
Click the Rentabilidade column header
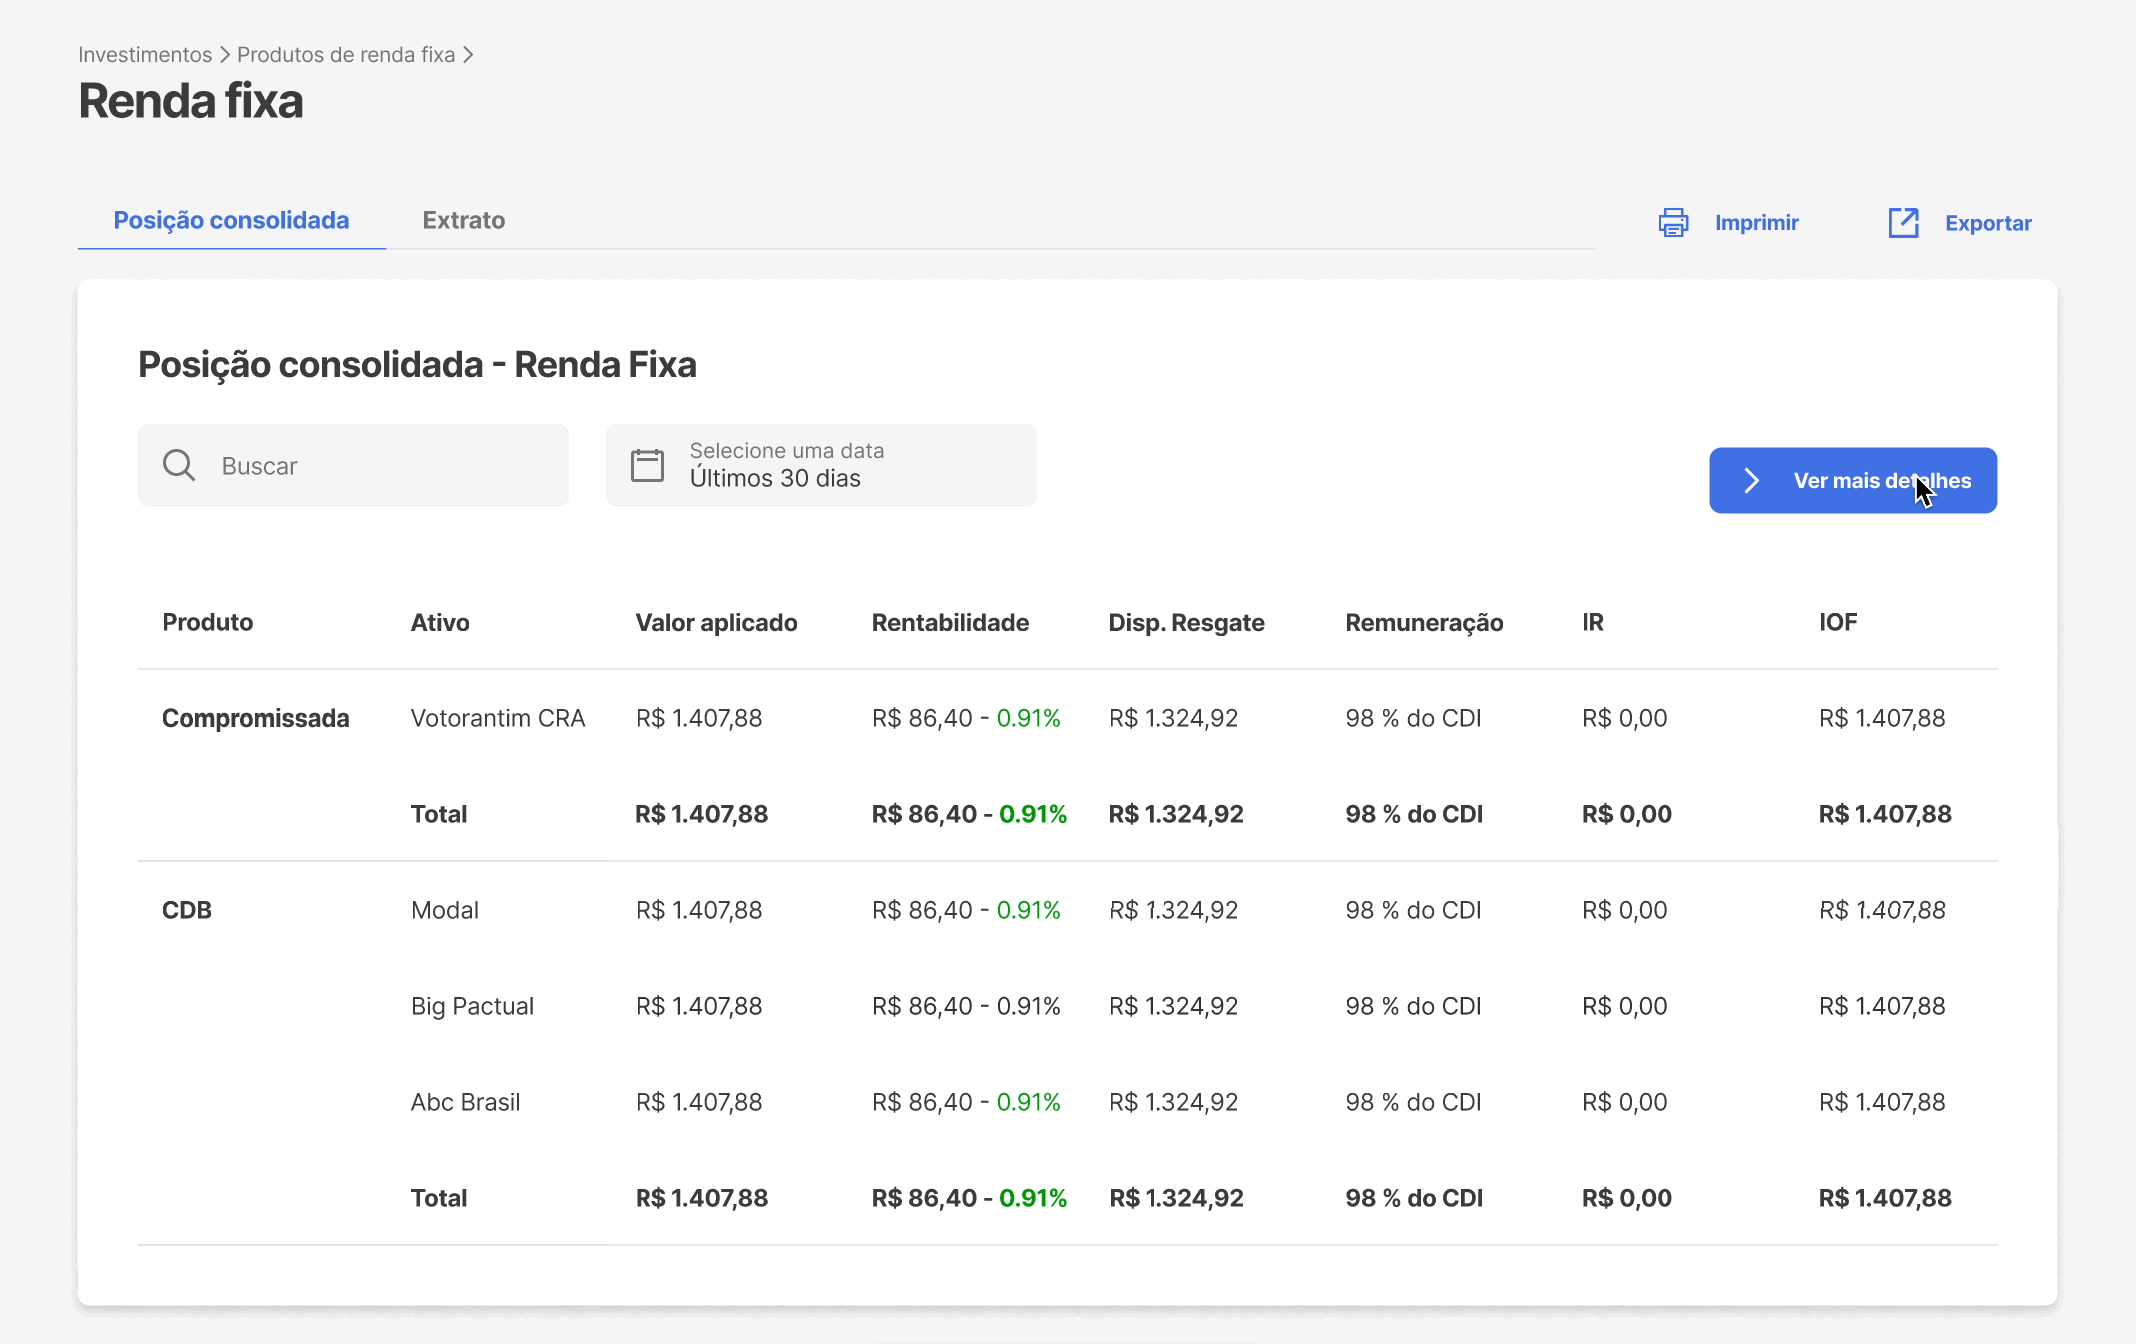pos(950,622)
